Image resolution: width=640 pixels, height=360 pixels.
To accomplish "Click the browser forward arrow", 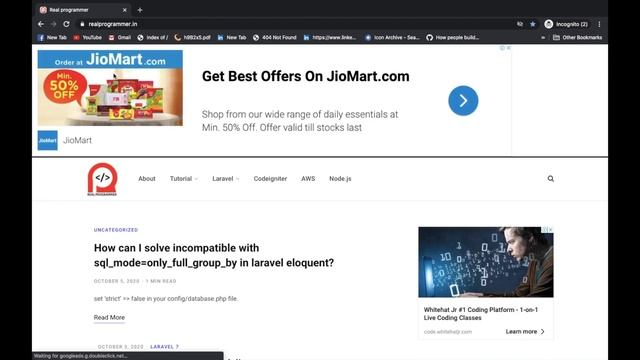I will tap(53, 24).
